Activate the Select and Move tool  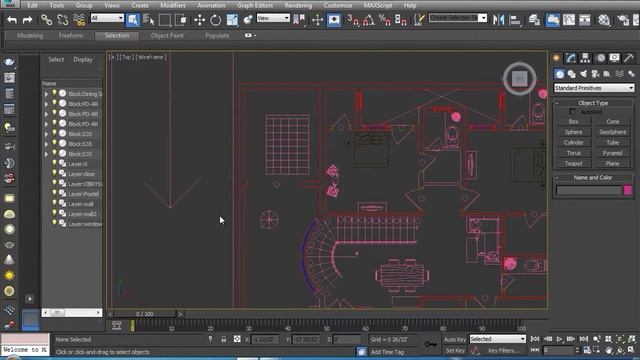[200, 20]
